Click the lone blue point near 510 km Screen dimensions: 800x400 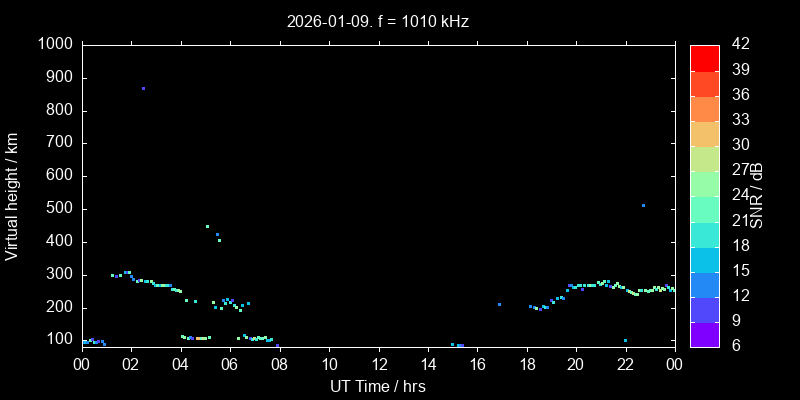tap(643, 205)
